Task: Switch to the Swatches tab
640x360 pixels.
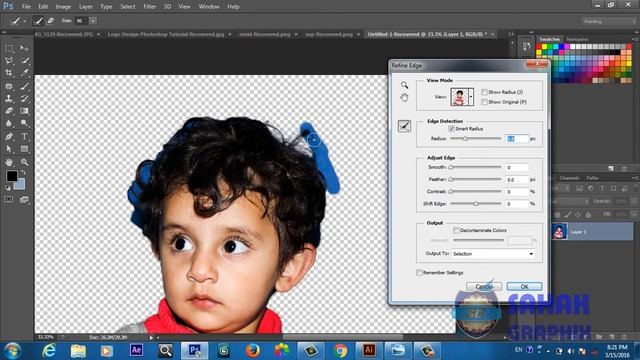Action: pos(549,39)
